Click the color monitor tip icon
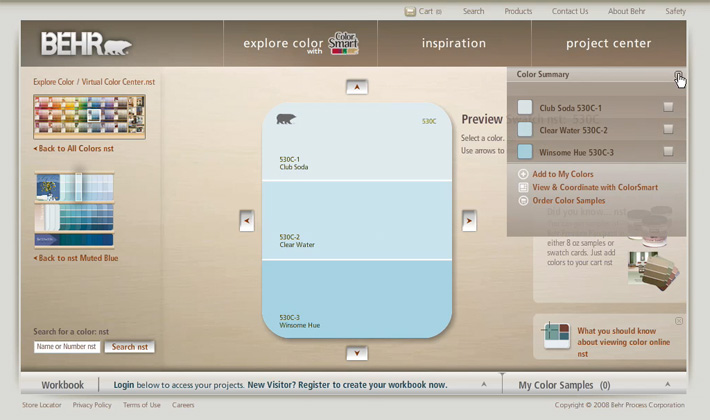Screen dimensions: 710x420 pyautogui.click(x=556, y=335)
